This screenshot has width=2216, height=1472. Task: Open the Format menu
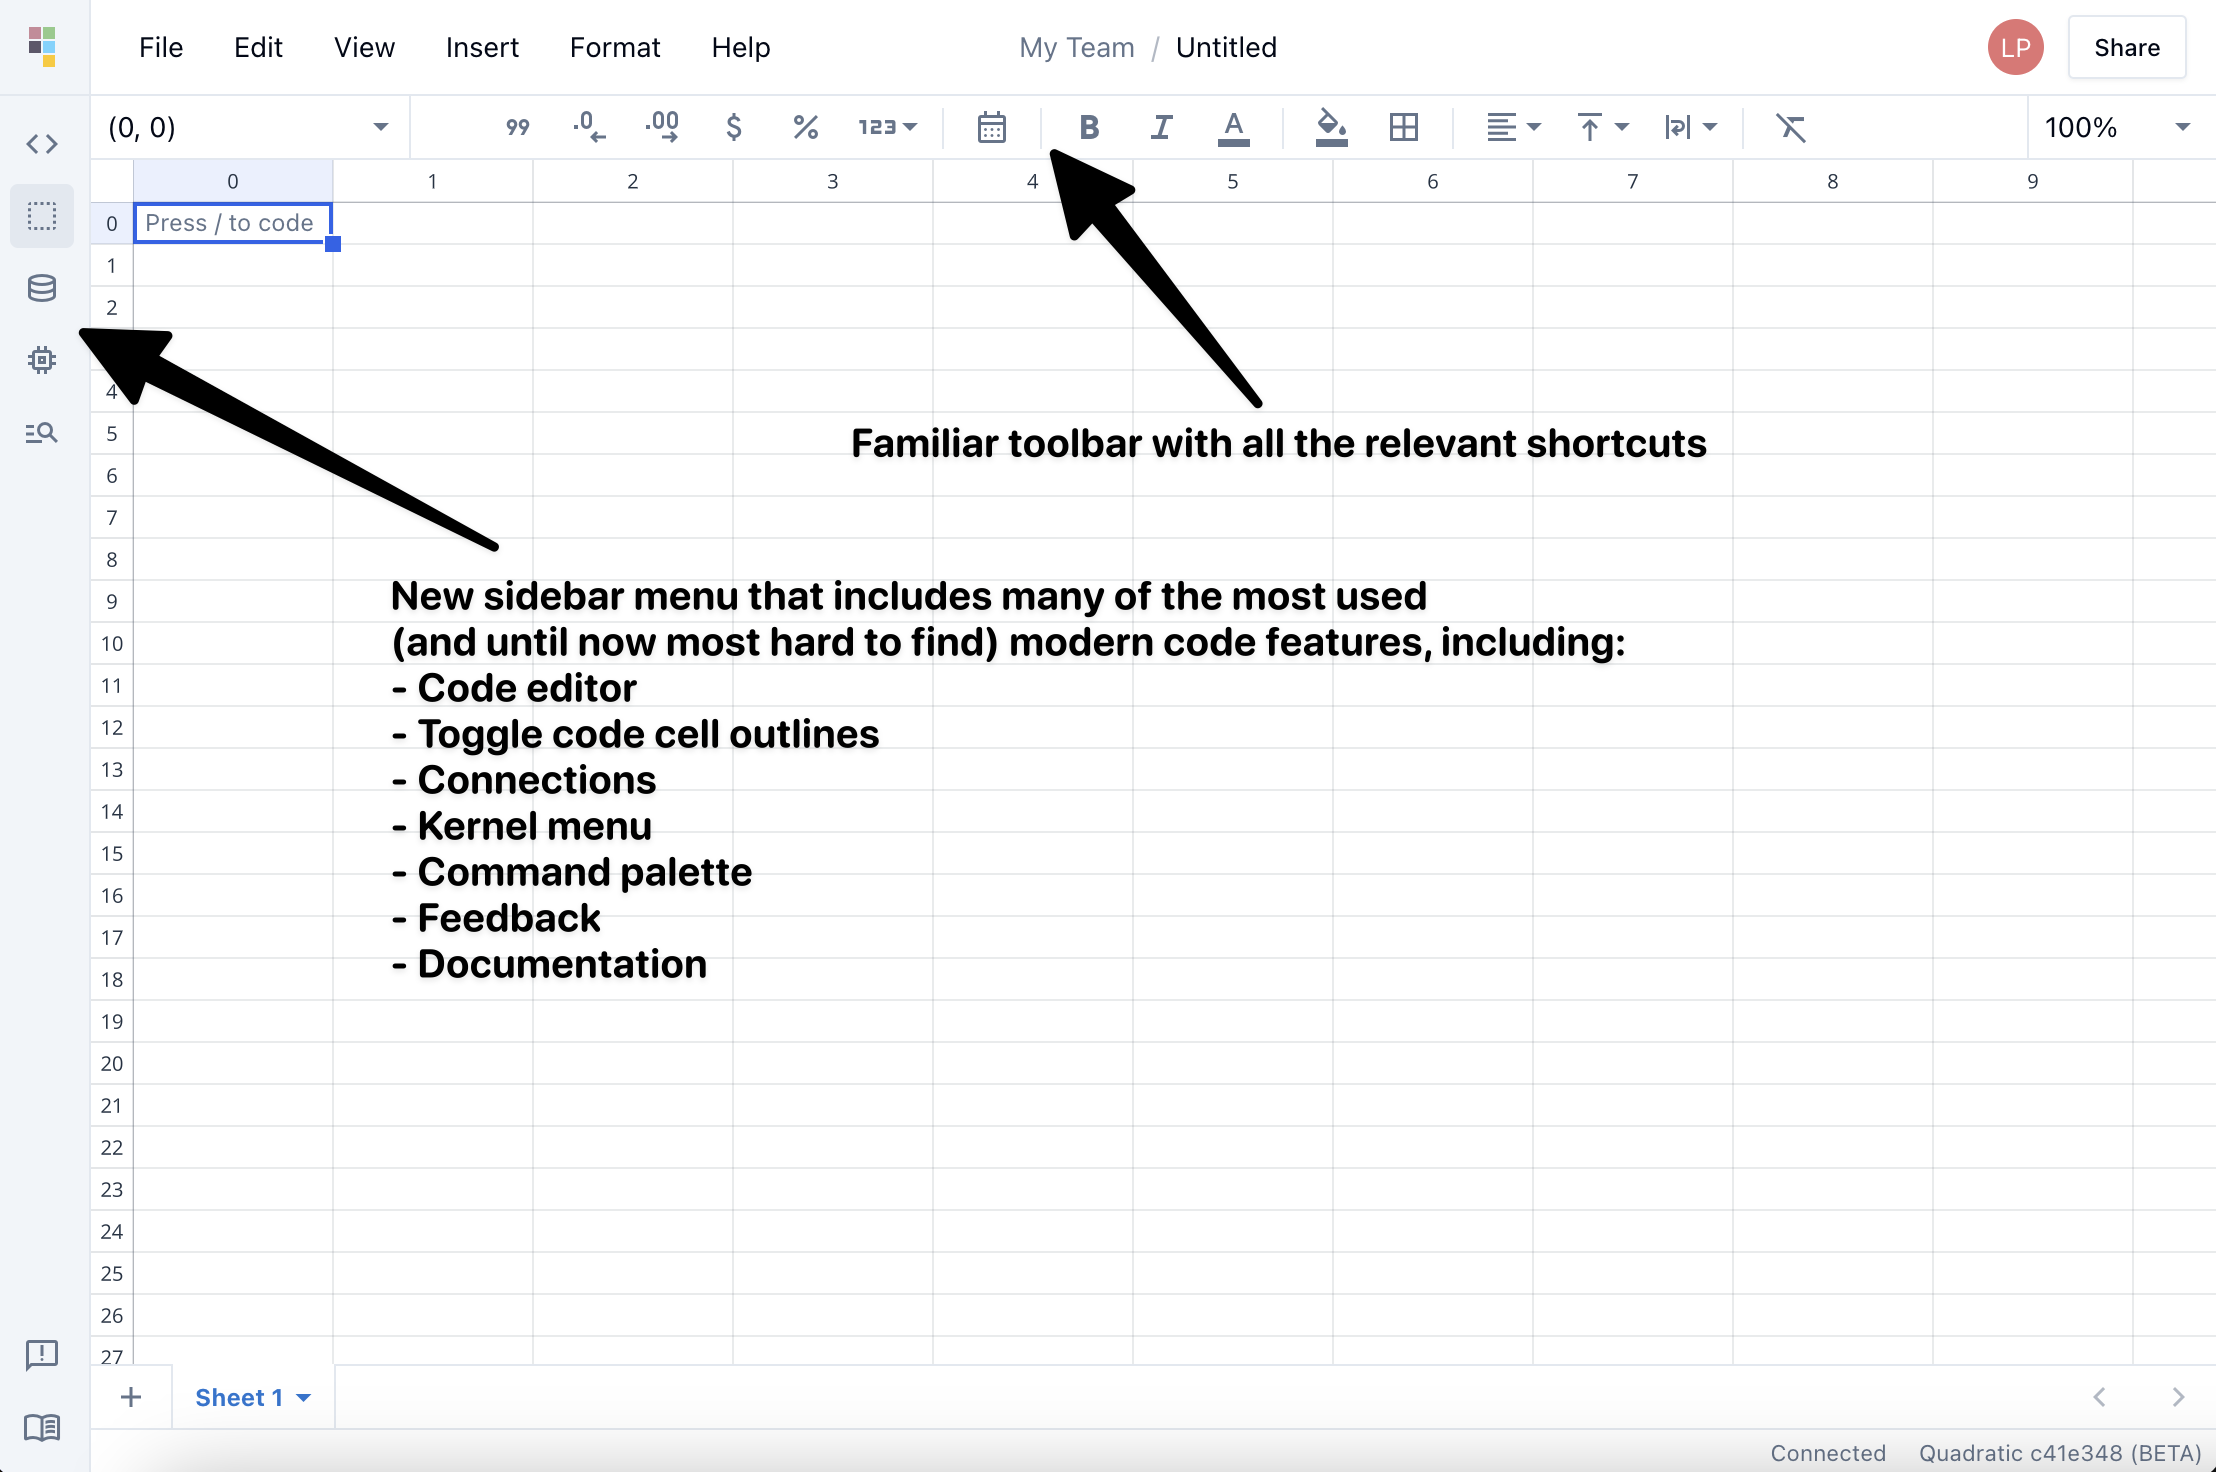(x=614, y=46)
